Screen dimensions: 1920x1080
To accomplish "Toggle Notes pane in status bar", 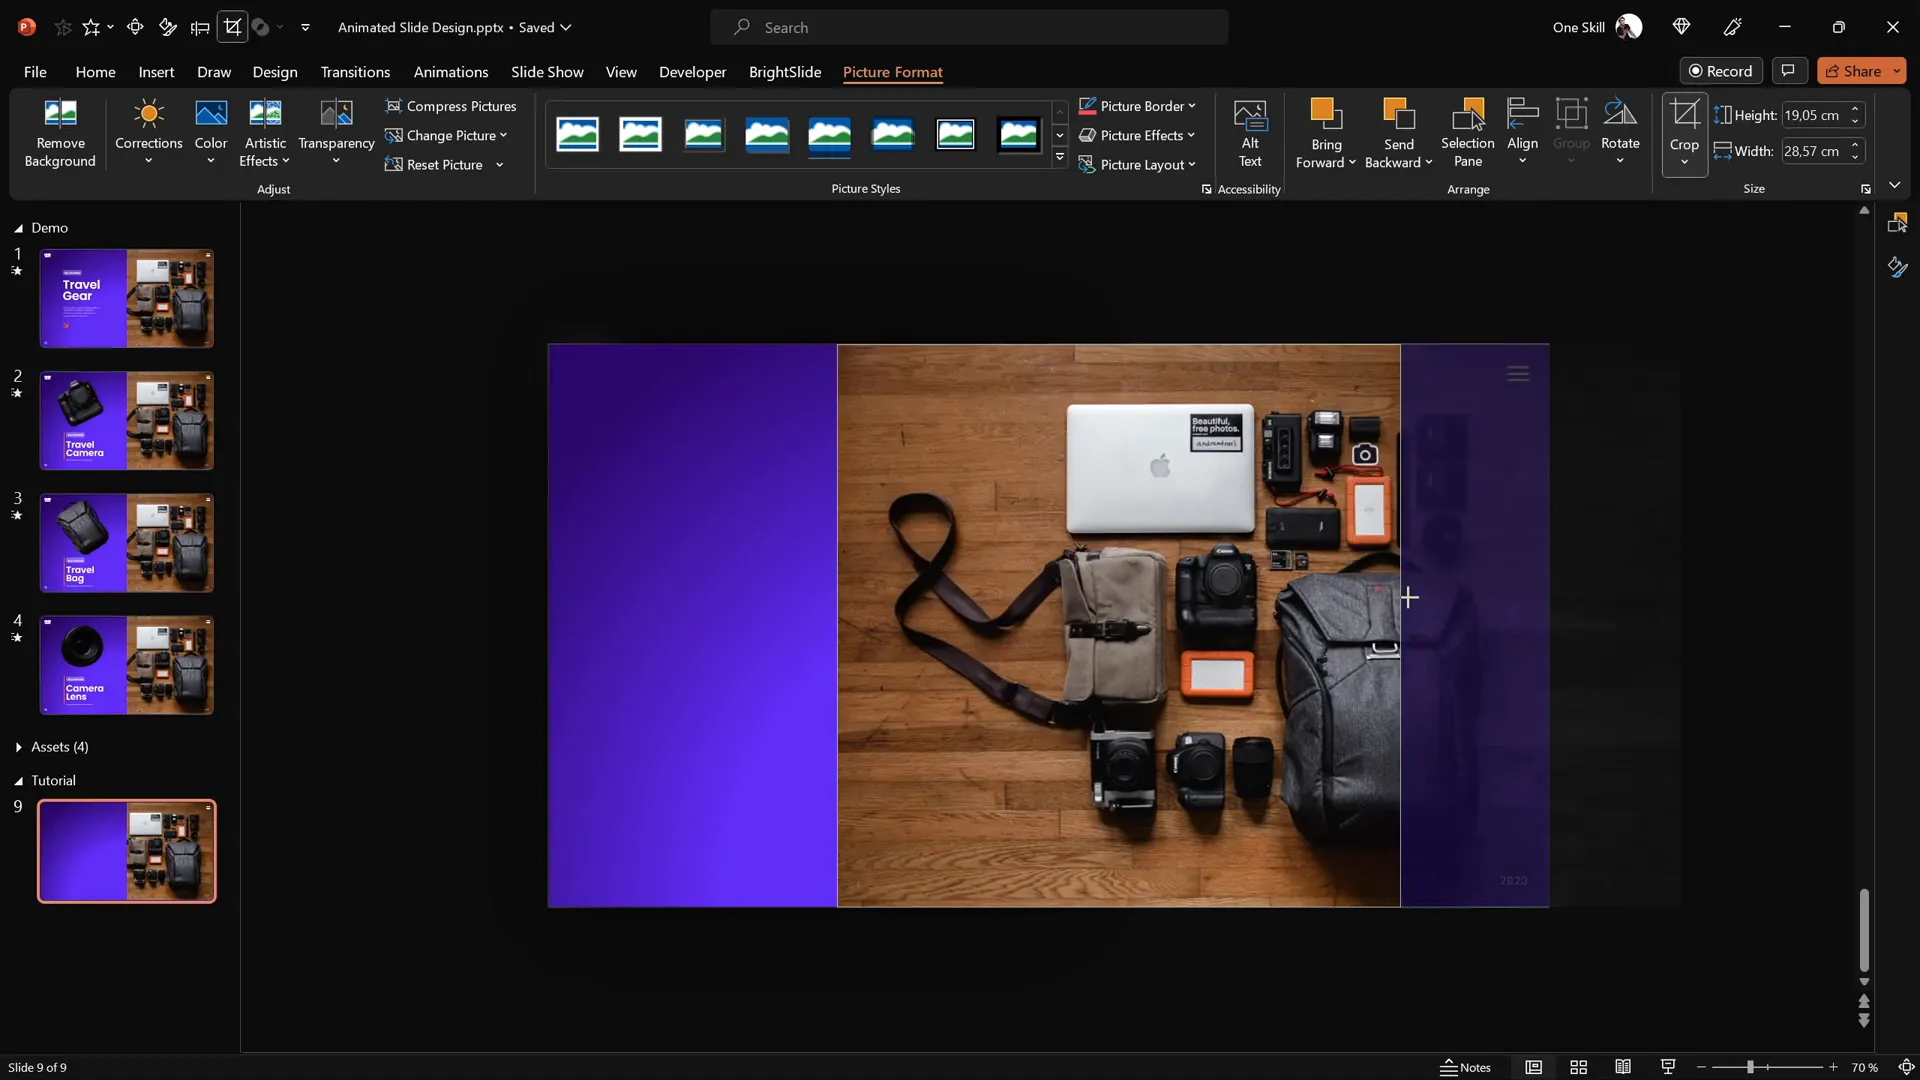I will [1465, 1067].
